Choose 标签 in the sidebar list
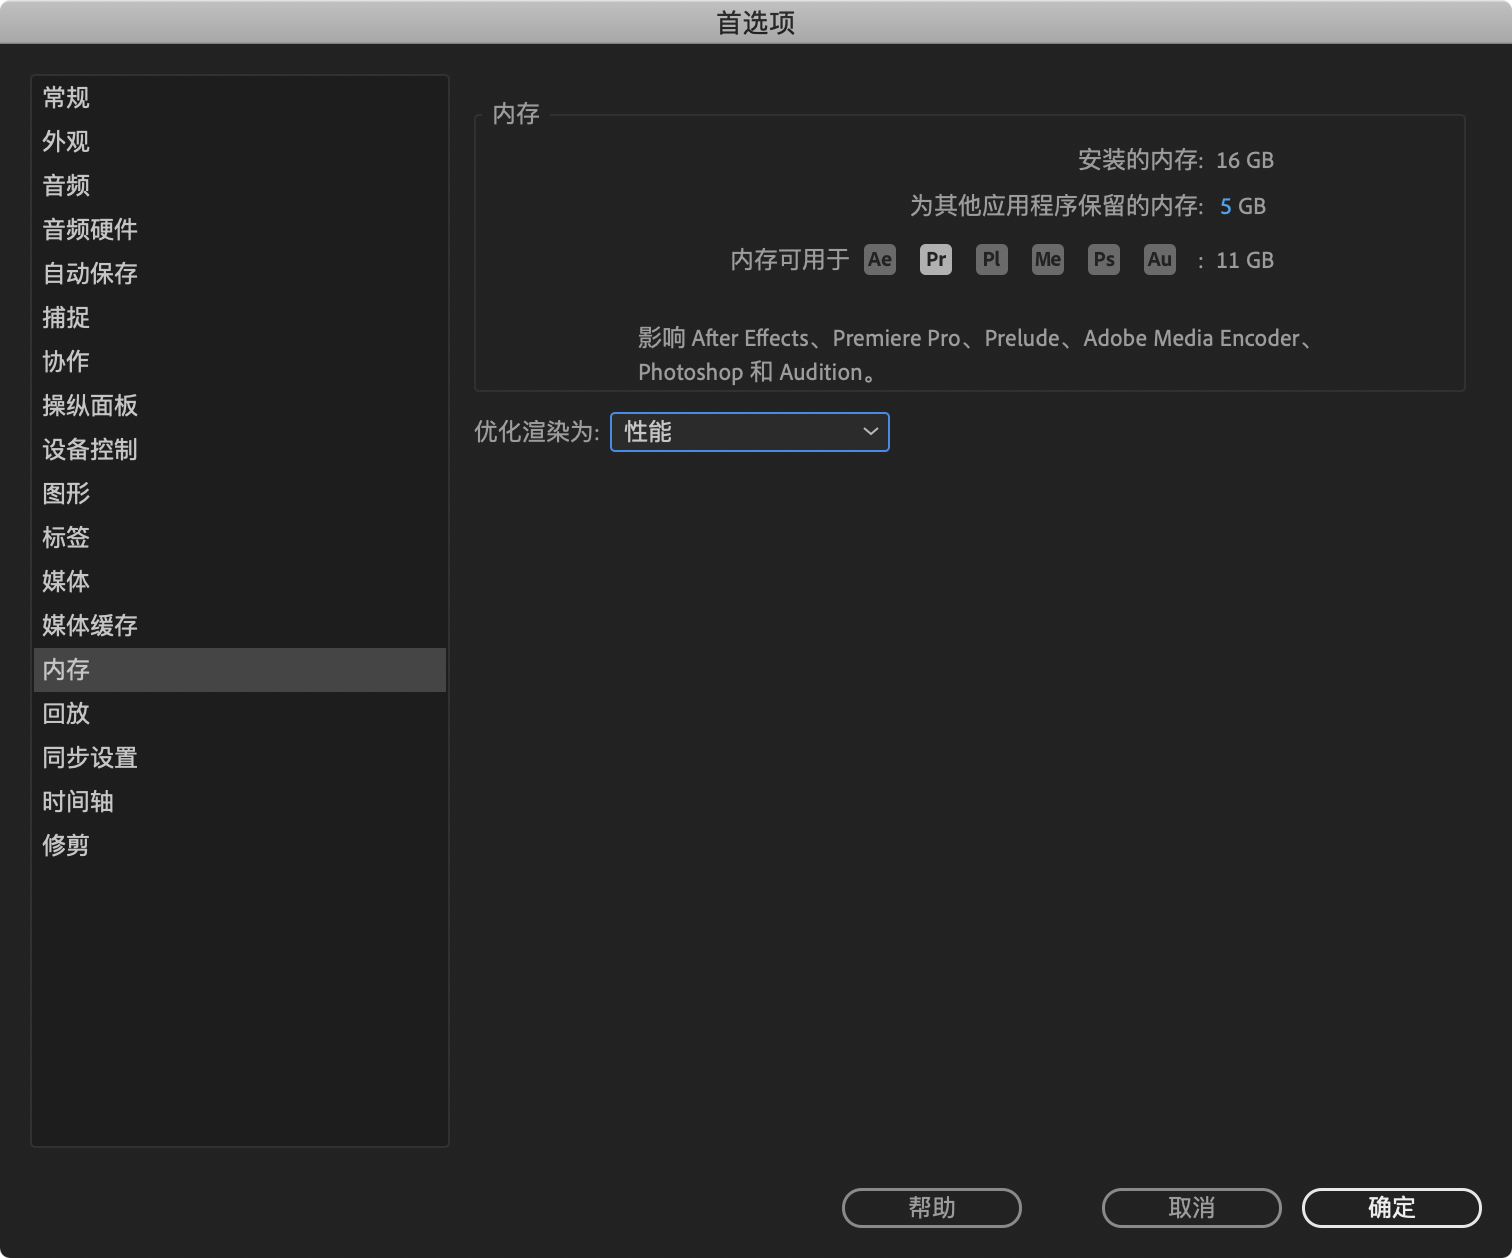1512x1258 pixels. (x=240, y=538)
